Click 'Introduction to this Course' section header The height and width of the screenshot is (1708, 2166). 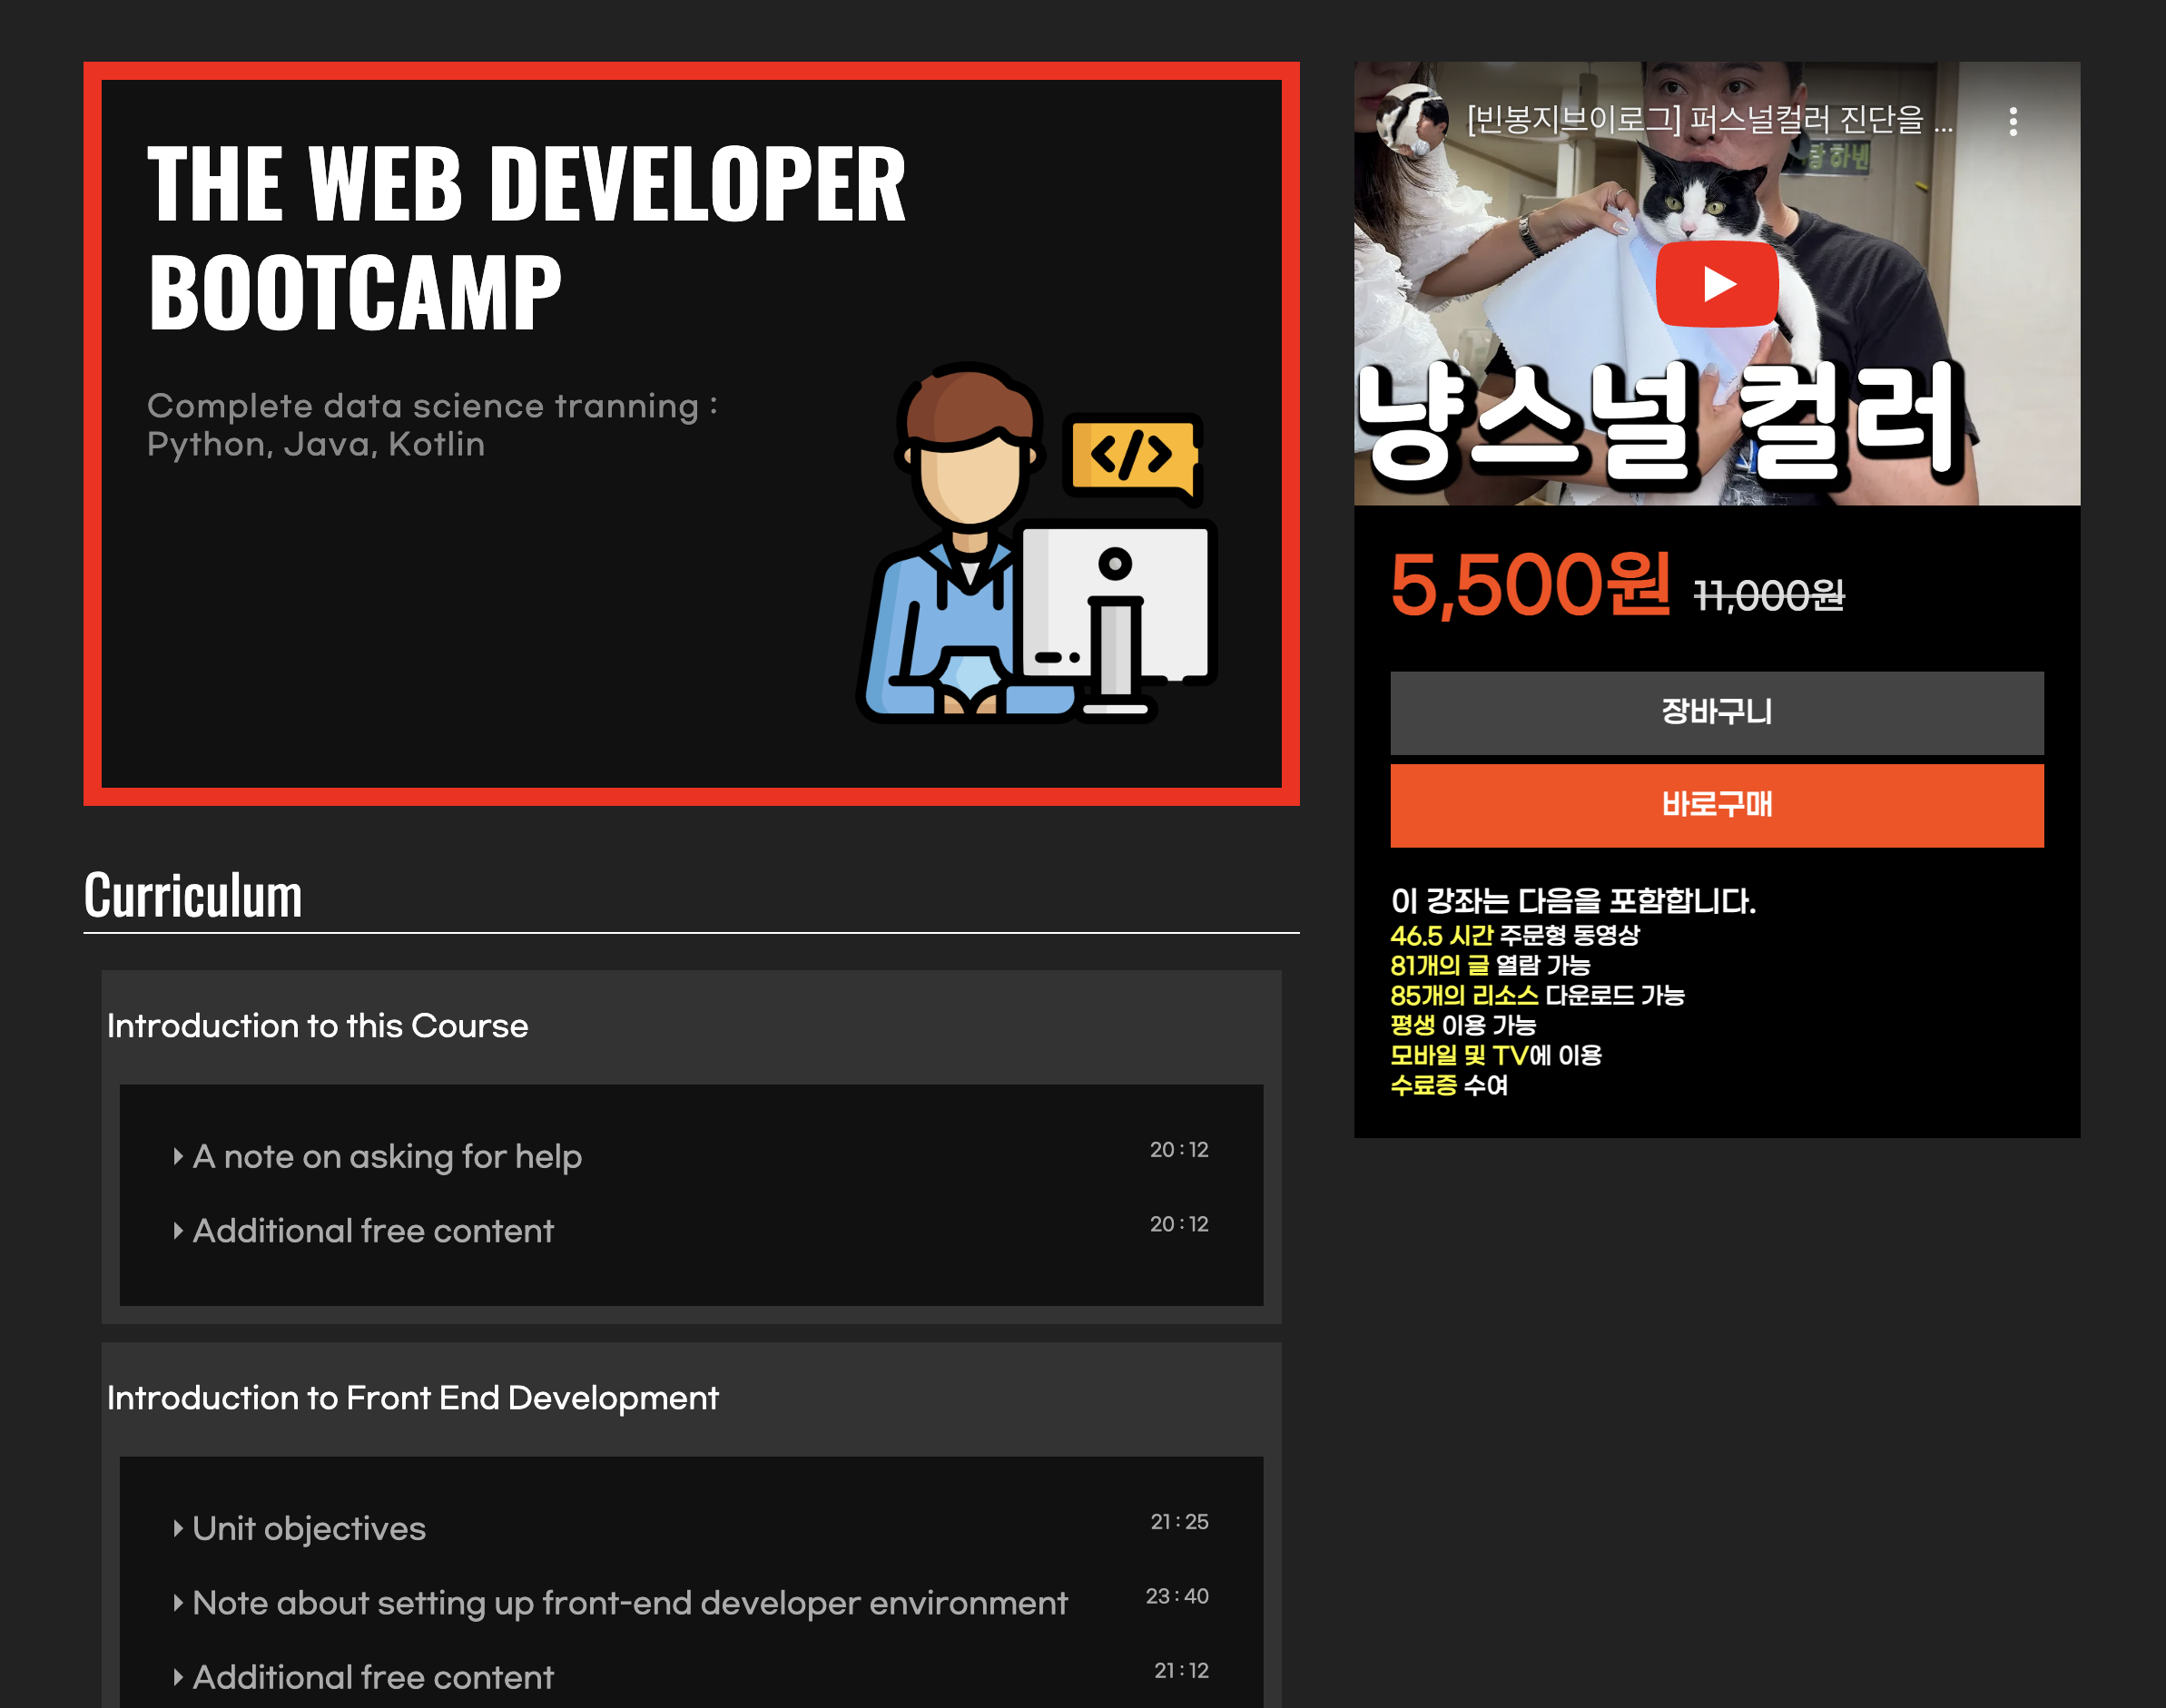click(x=317, y=1026)
